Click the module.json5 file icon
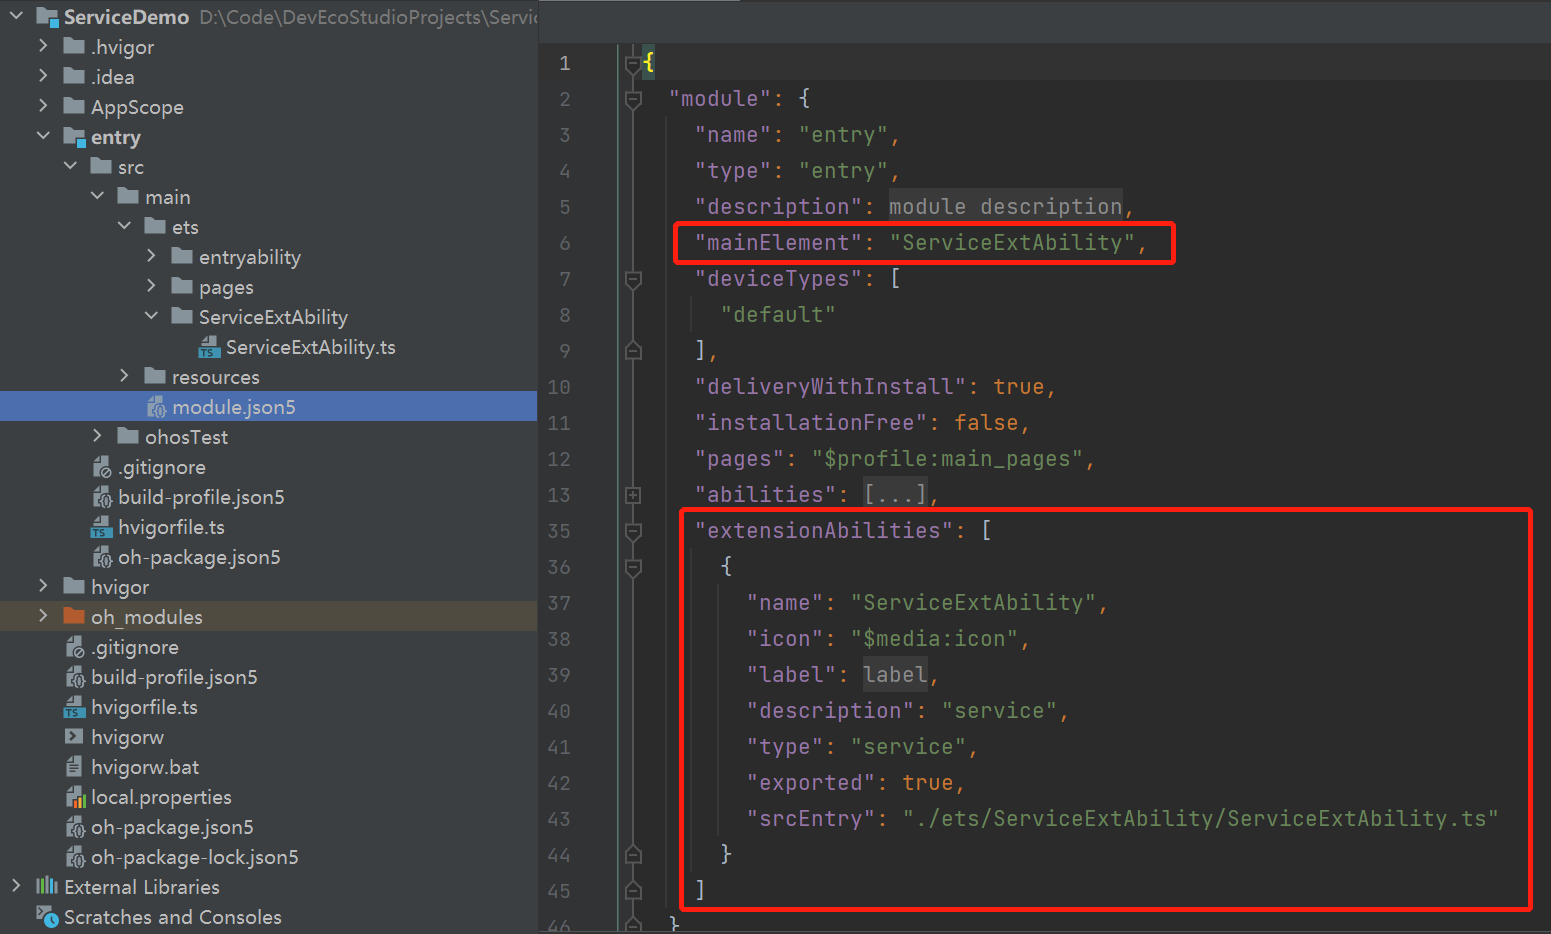 tap(156, 407)
